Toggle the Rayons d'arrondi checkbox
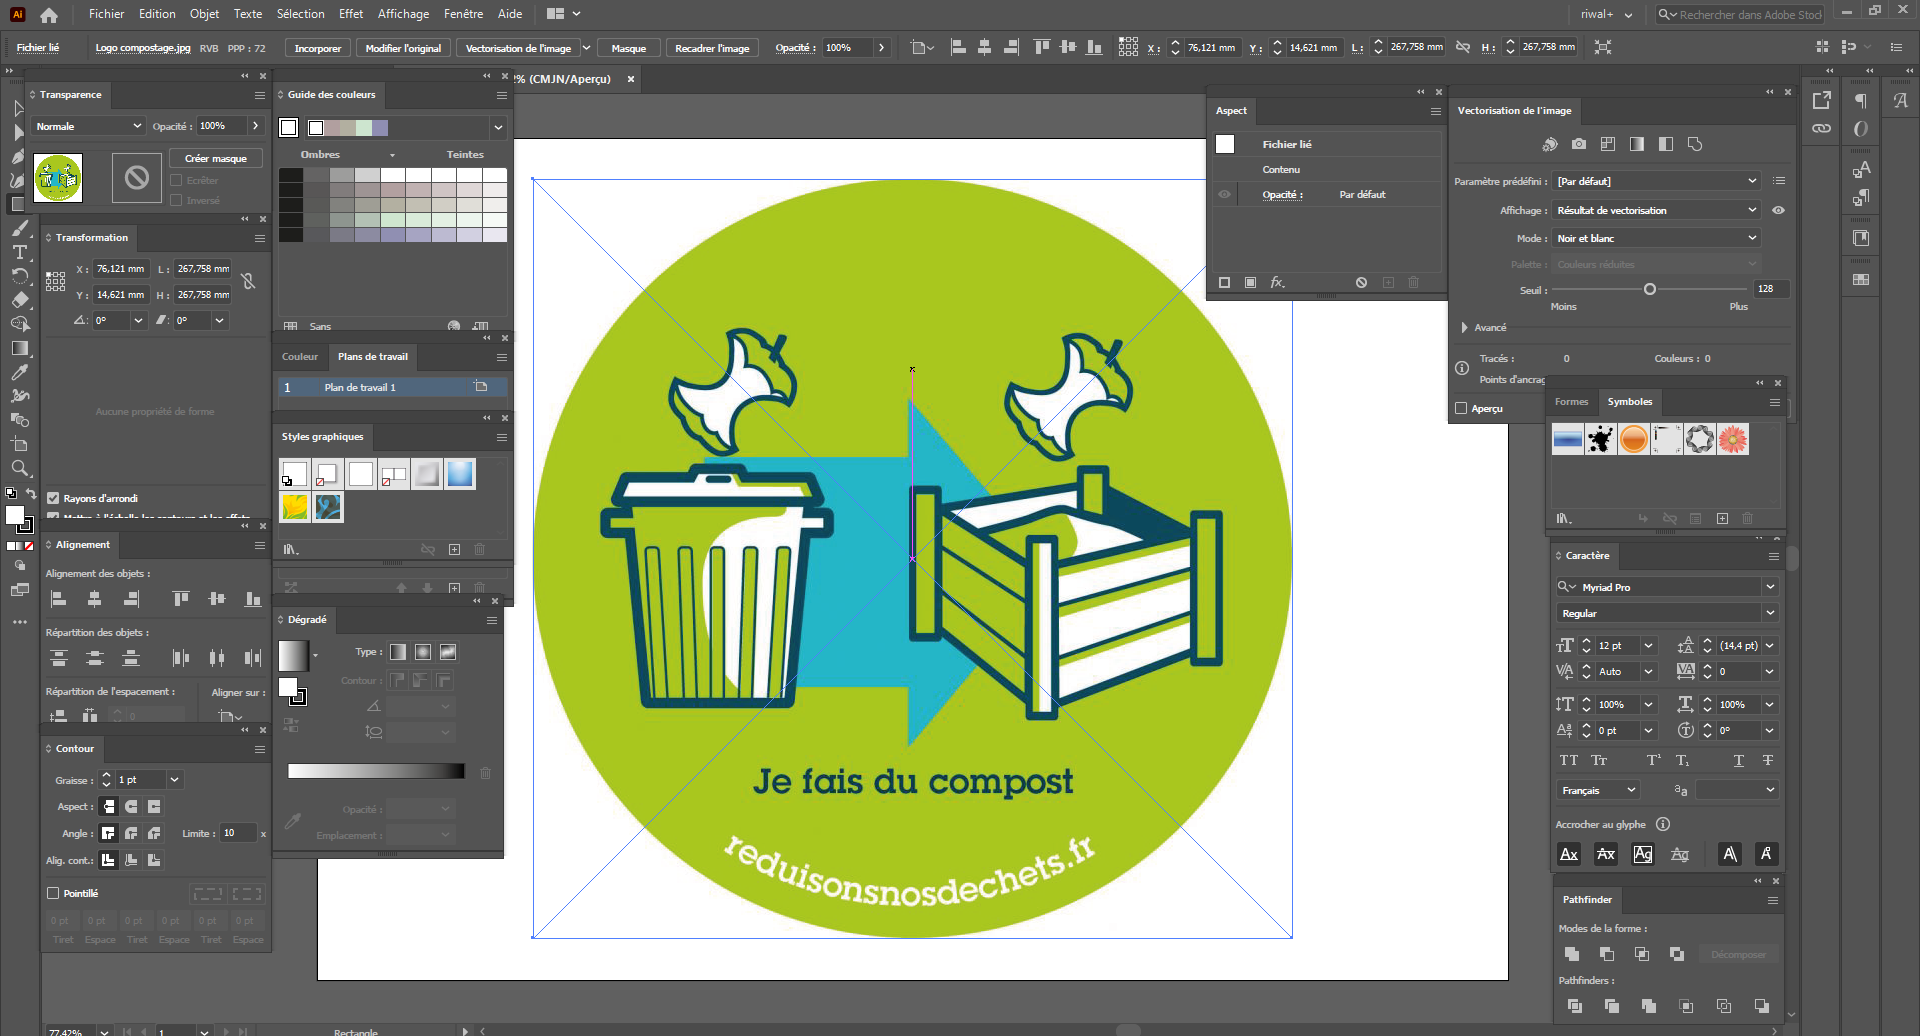The image size is (1920, 1036). pyautogui.click(x=53, y=498)
